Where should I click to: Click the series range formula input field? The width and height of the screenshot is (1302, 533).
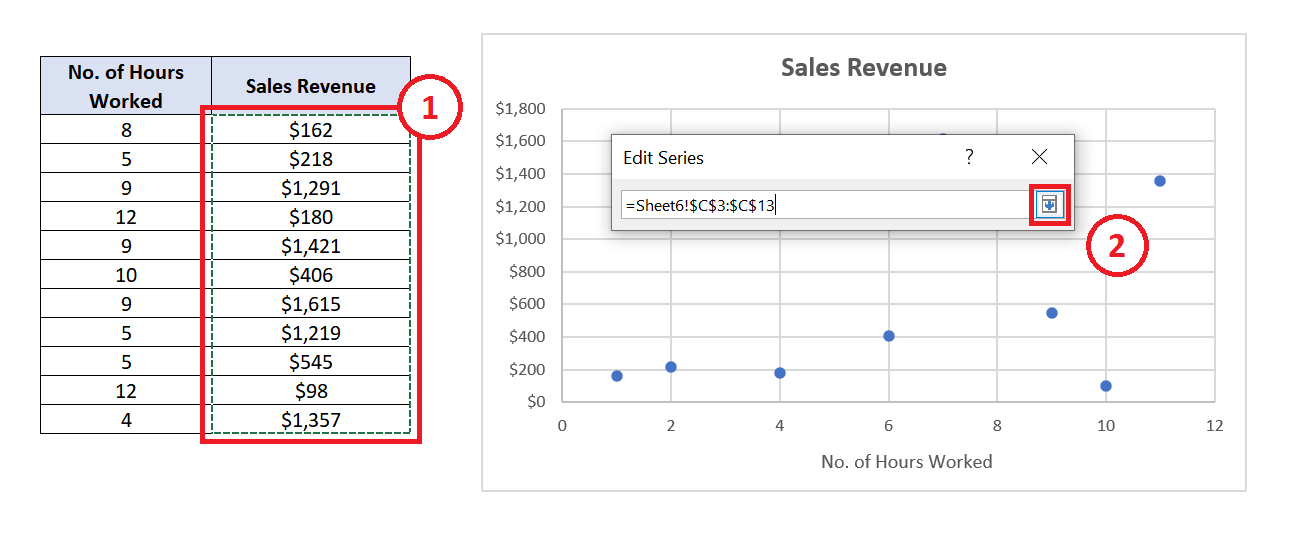coord(820,205)
